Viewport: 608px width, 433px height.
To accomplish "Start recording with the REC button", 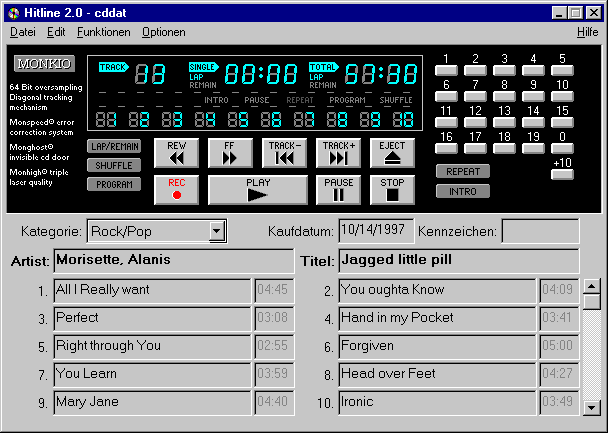I will [x=176, y=190].
